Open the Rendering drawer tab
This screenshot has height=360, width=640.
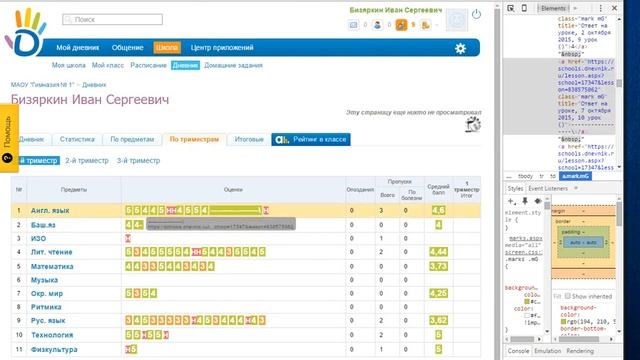(580, 351)
